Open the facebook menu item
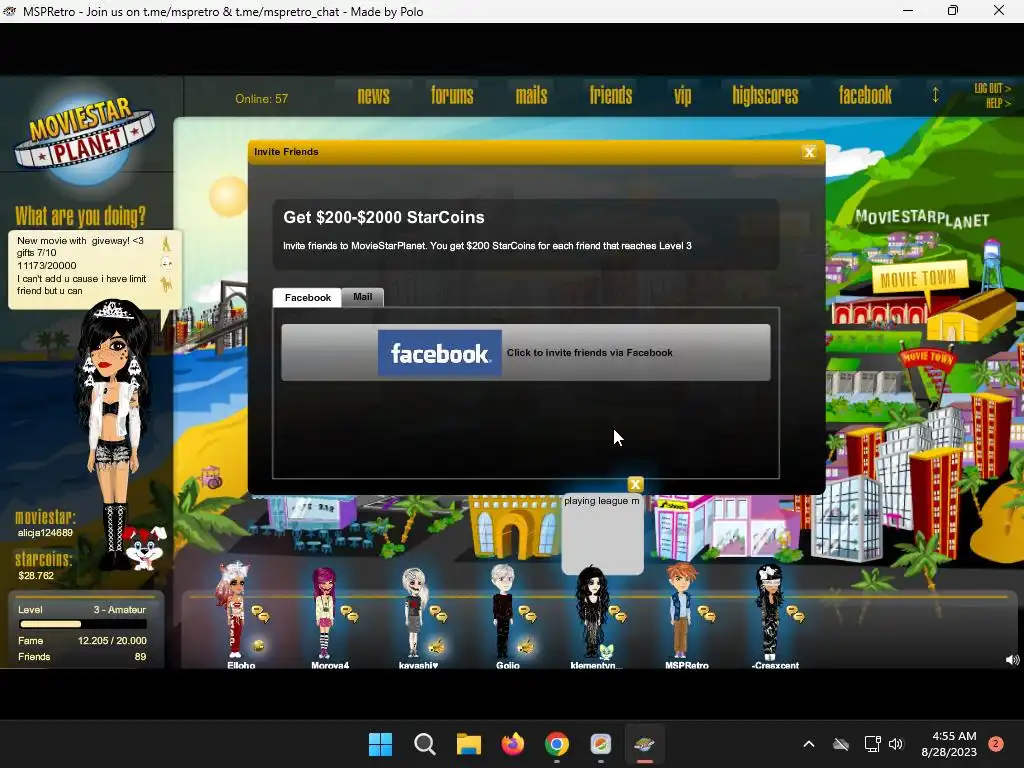1024x768 pixels. click(865, 96)
